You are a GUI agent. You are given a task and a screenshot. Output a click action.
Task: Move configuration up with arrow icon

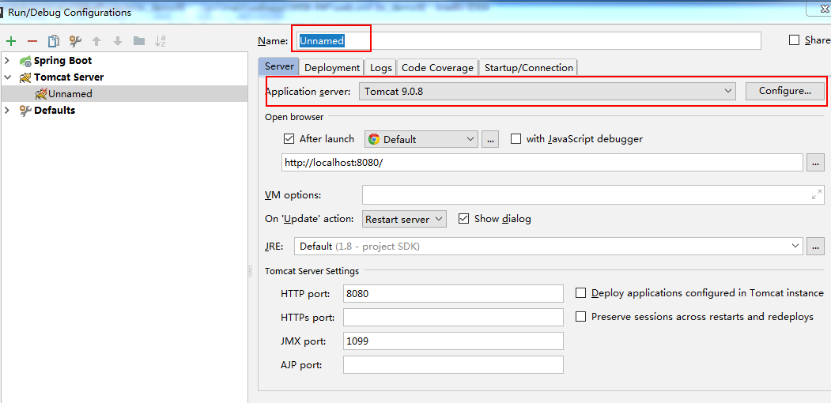(x=96, y=41)
